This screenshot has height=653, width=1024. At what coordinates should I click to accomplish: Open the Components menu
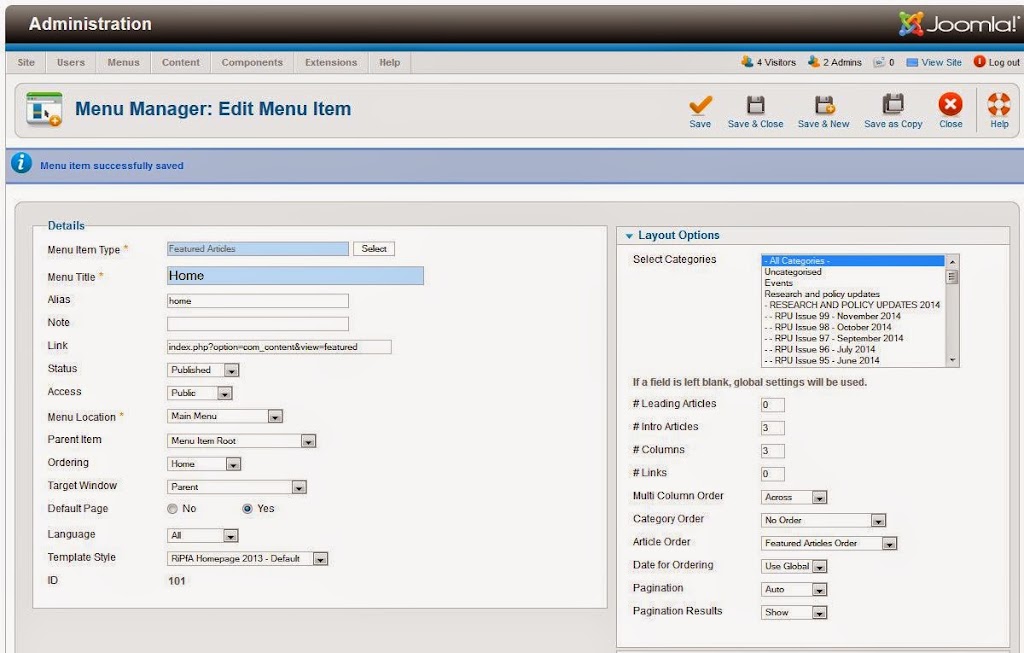[252, 63]
